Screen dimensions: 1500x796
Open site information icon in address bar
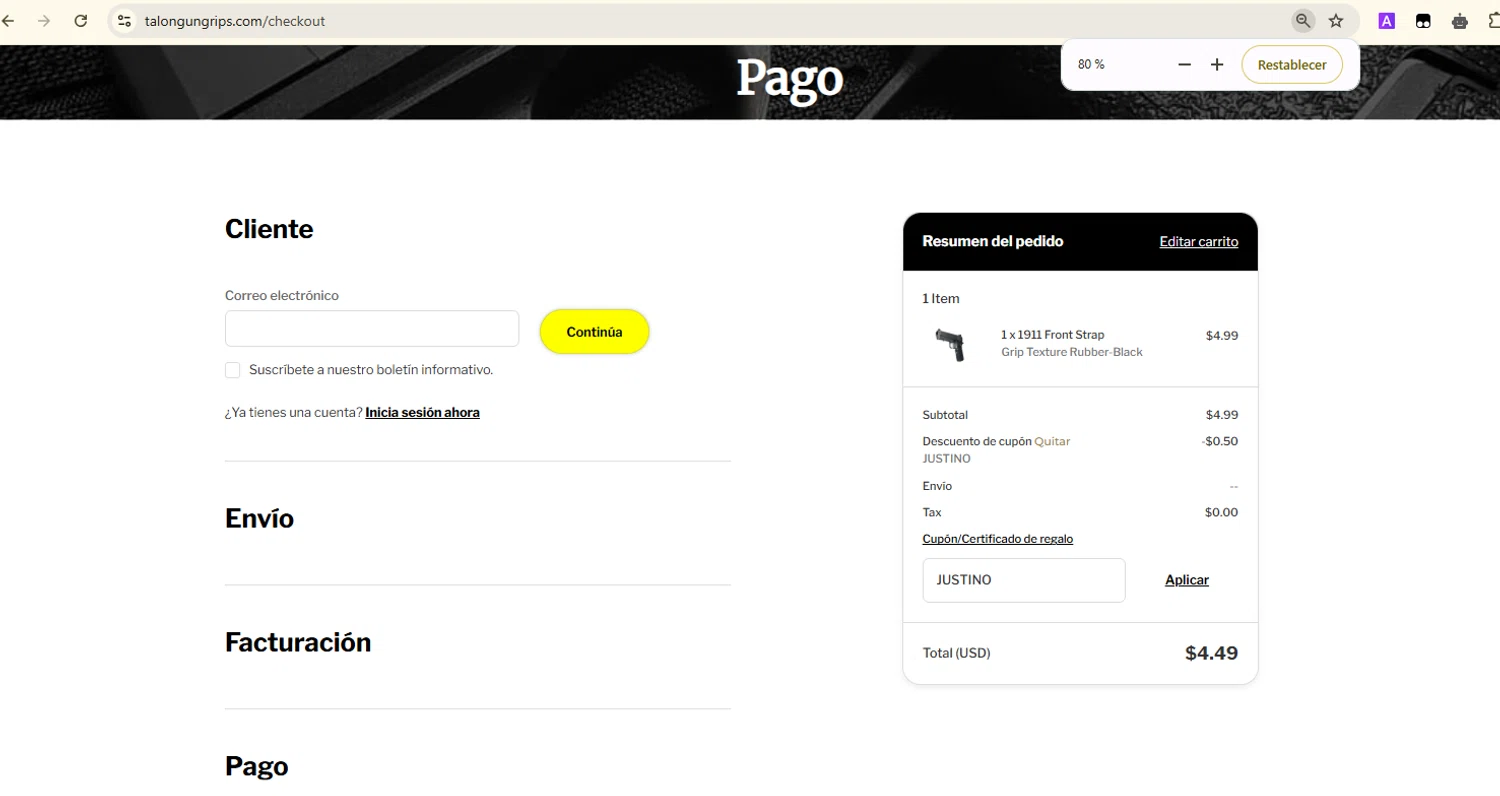(x=124, y=20)
